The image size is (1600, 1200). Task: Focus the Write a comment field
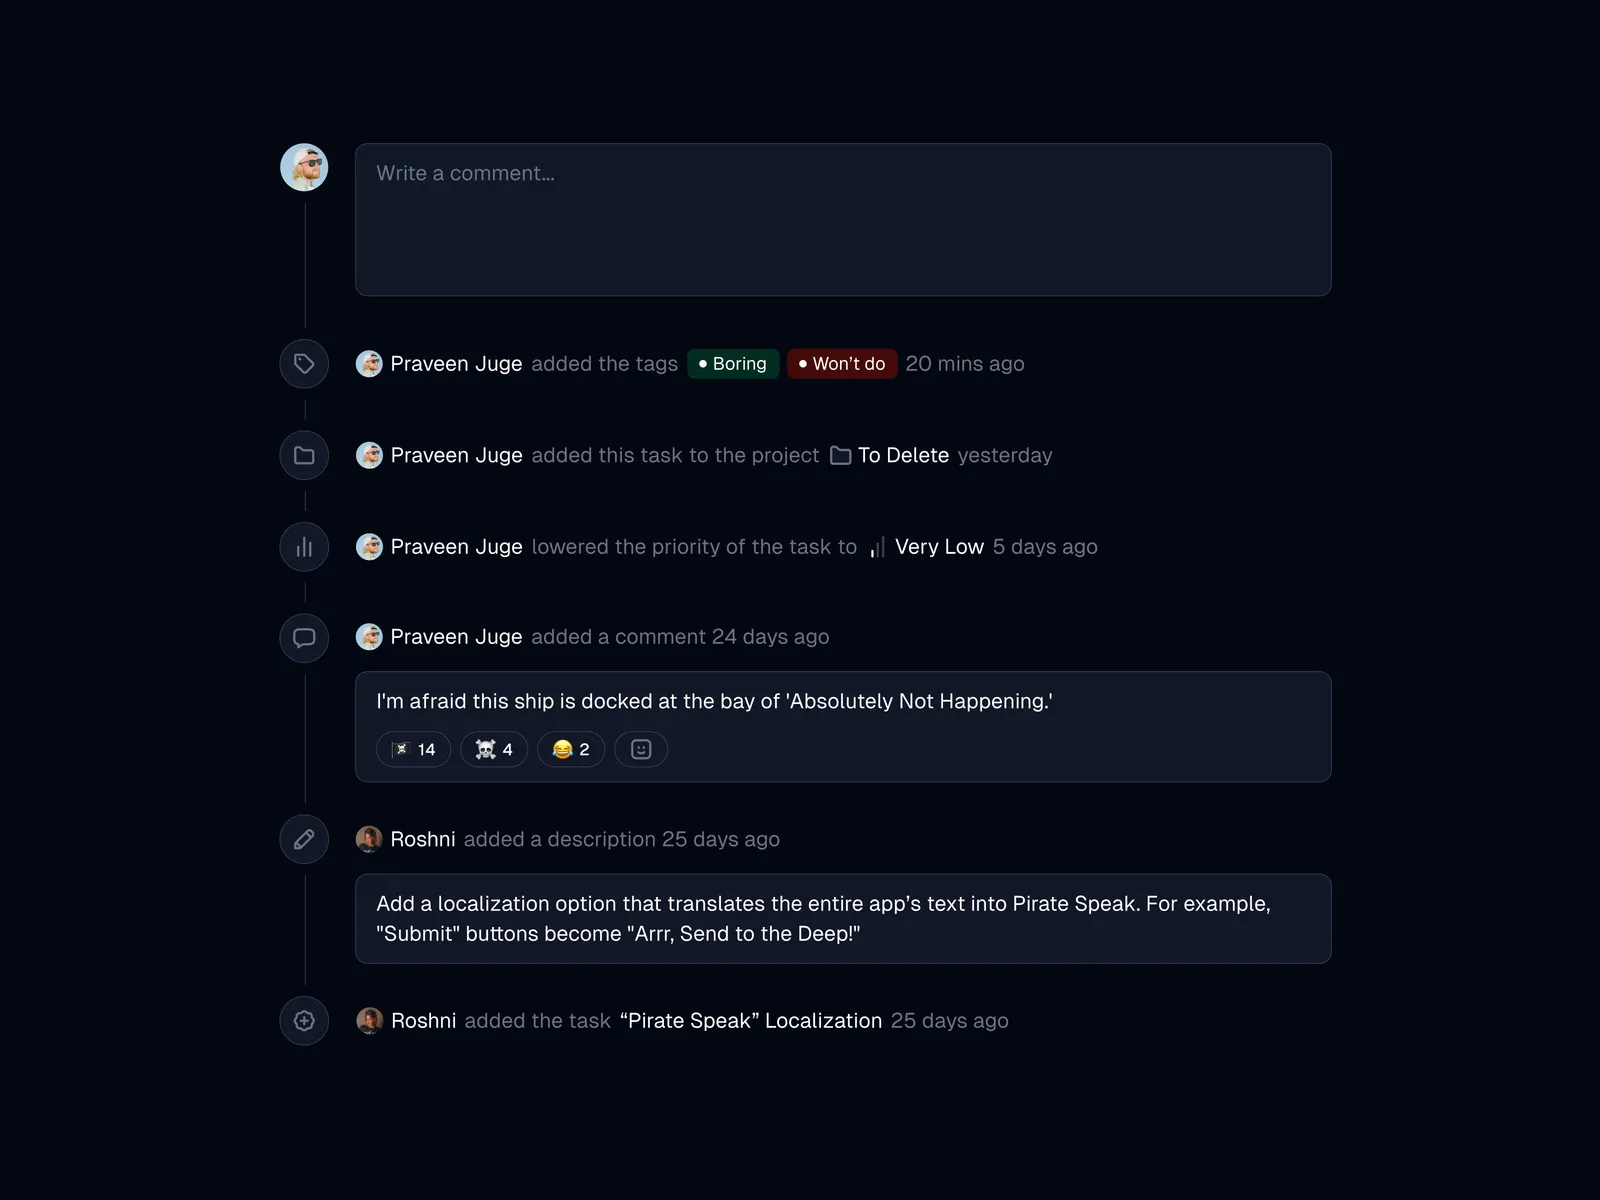click(843, 220)
